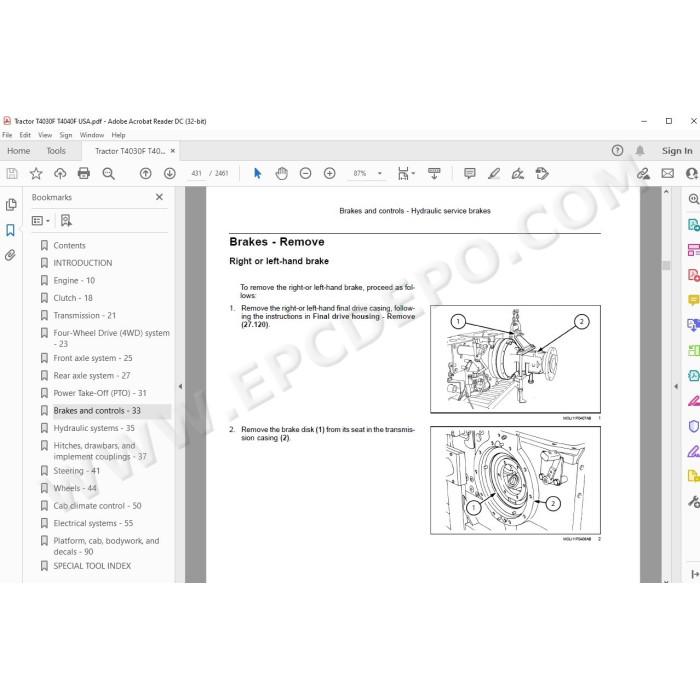Open the View menu

click(x=45, y=135)
